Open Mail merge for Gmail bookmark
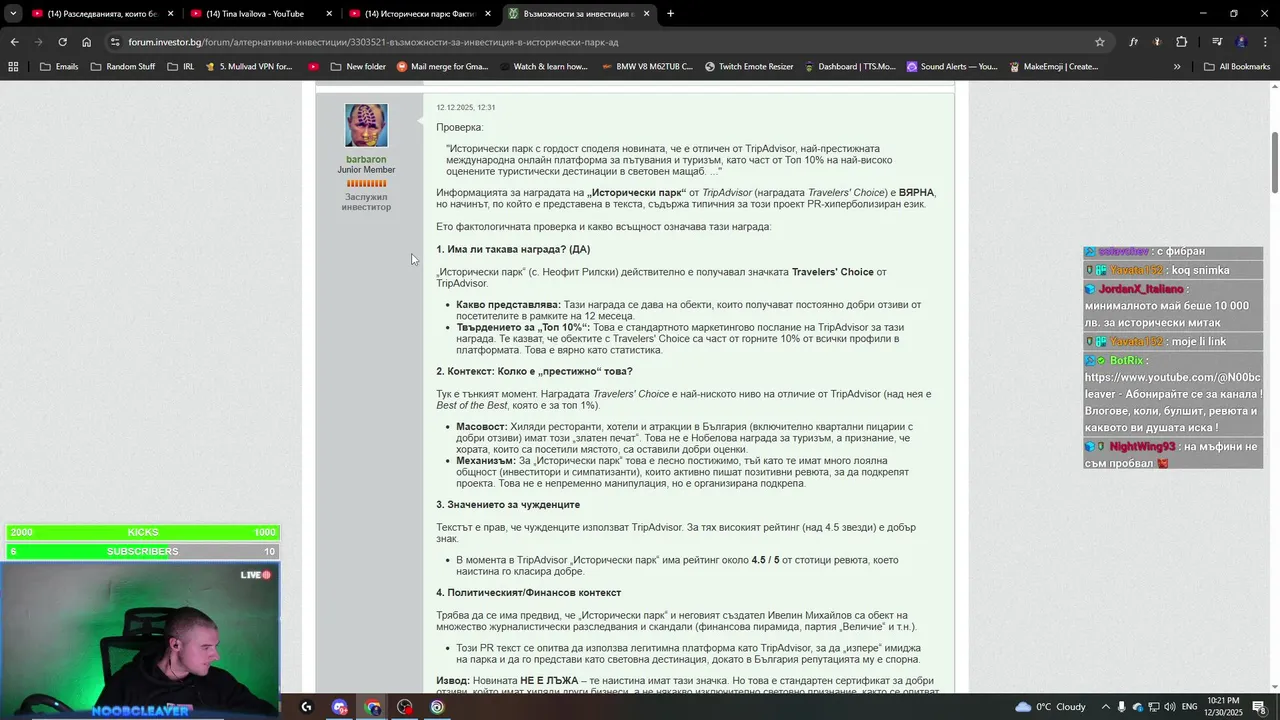The height and width of the screenshot is (720, 1280). point(442,67)
